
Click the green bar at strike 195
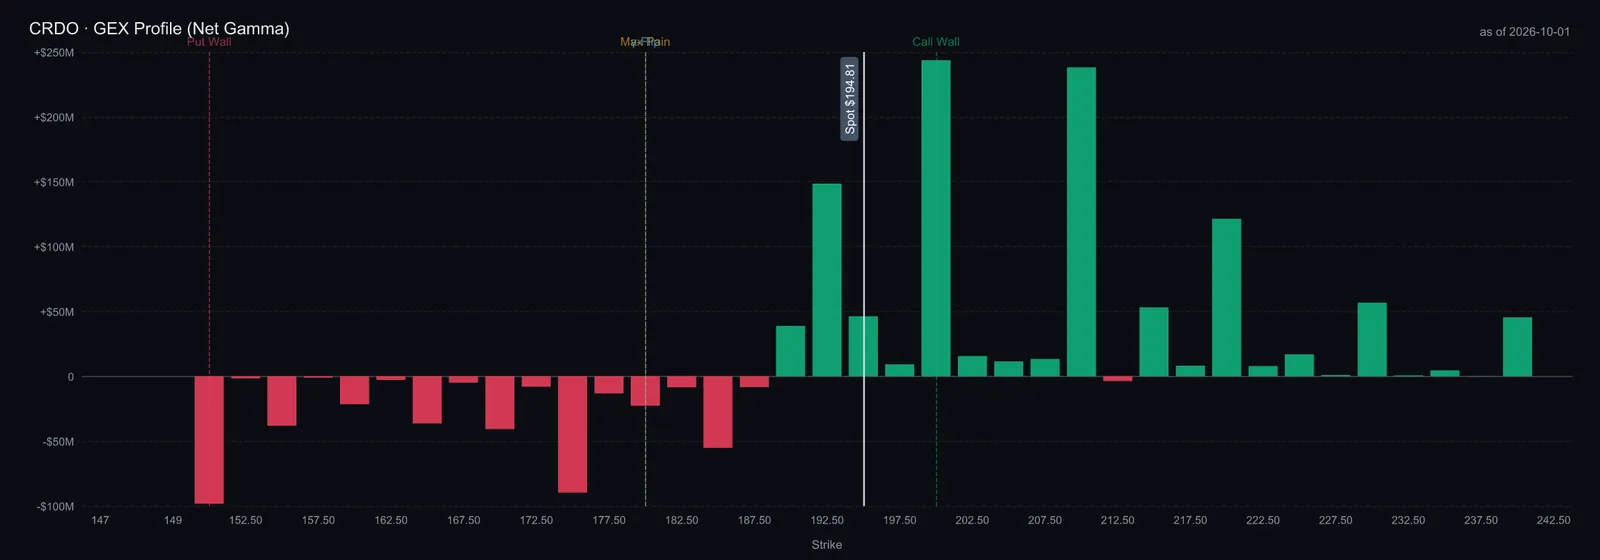click(863, 347)
